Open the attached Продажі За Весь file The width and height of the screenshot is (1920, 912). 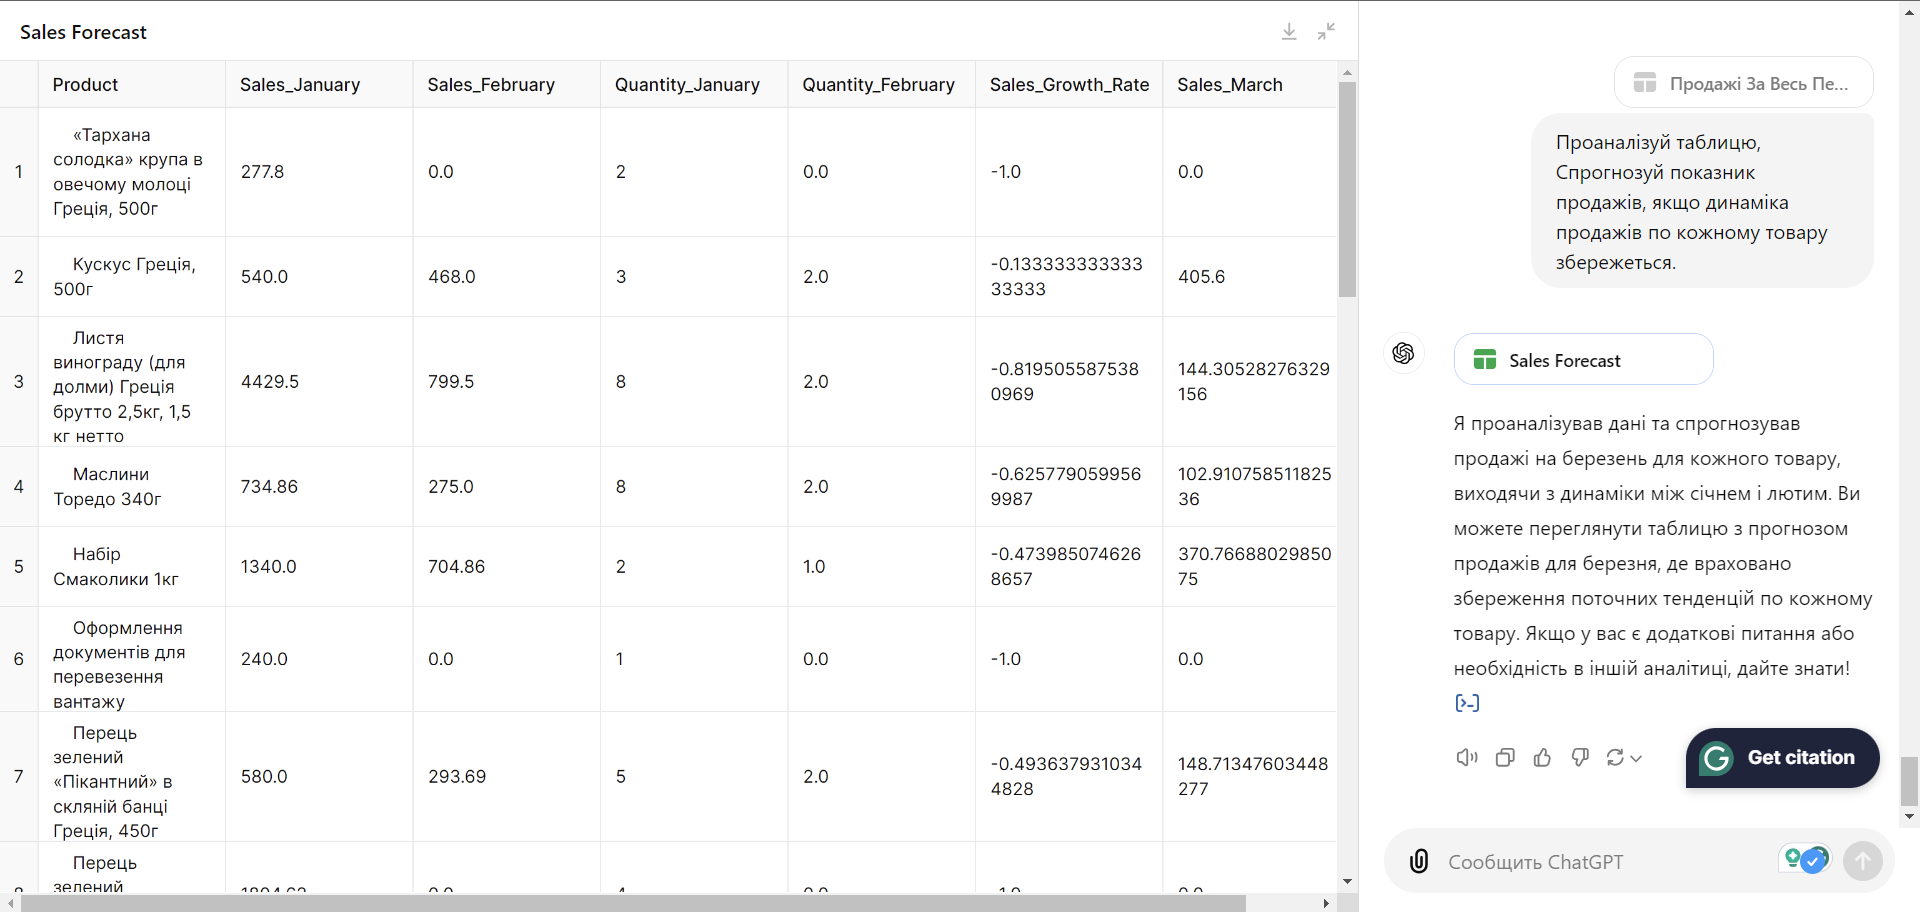pyautogui.click(x=1743, y=83)
